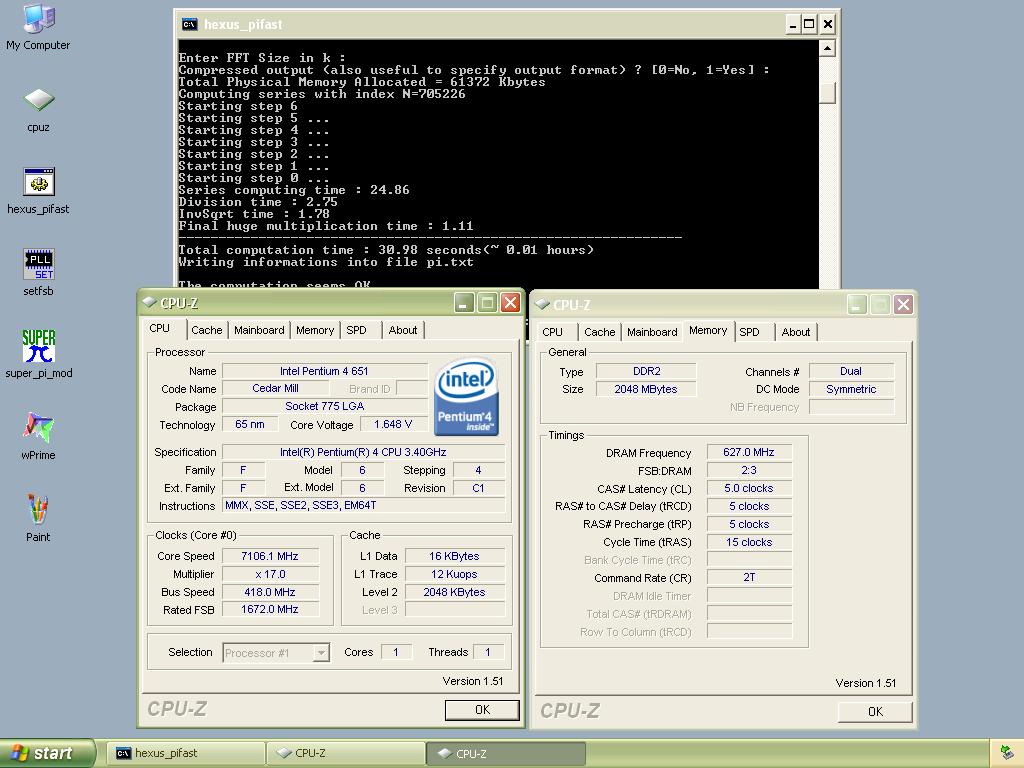The height and width of the screenshot is (768, 1024).
Task: Click the hexus_pifast window title bar icon
Action: point(189,24)
